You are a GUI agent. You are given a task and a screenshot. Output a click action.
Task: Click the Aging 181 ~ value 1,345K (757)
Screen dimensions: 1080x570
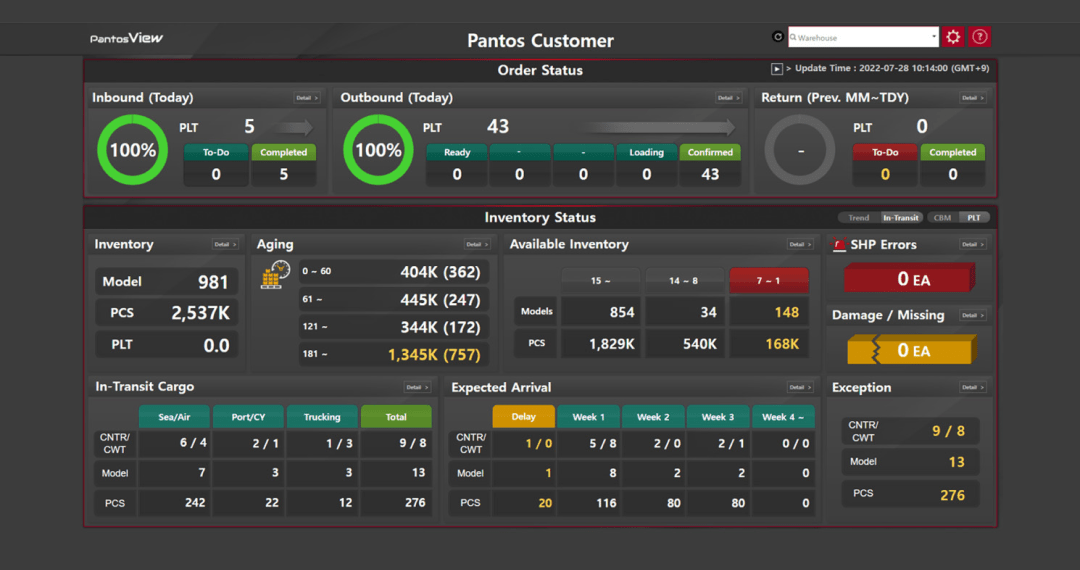(434, 355)
